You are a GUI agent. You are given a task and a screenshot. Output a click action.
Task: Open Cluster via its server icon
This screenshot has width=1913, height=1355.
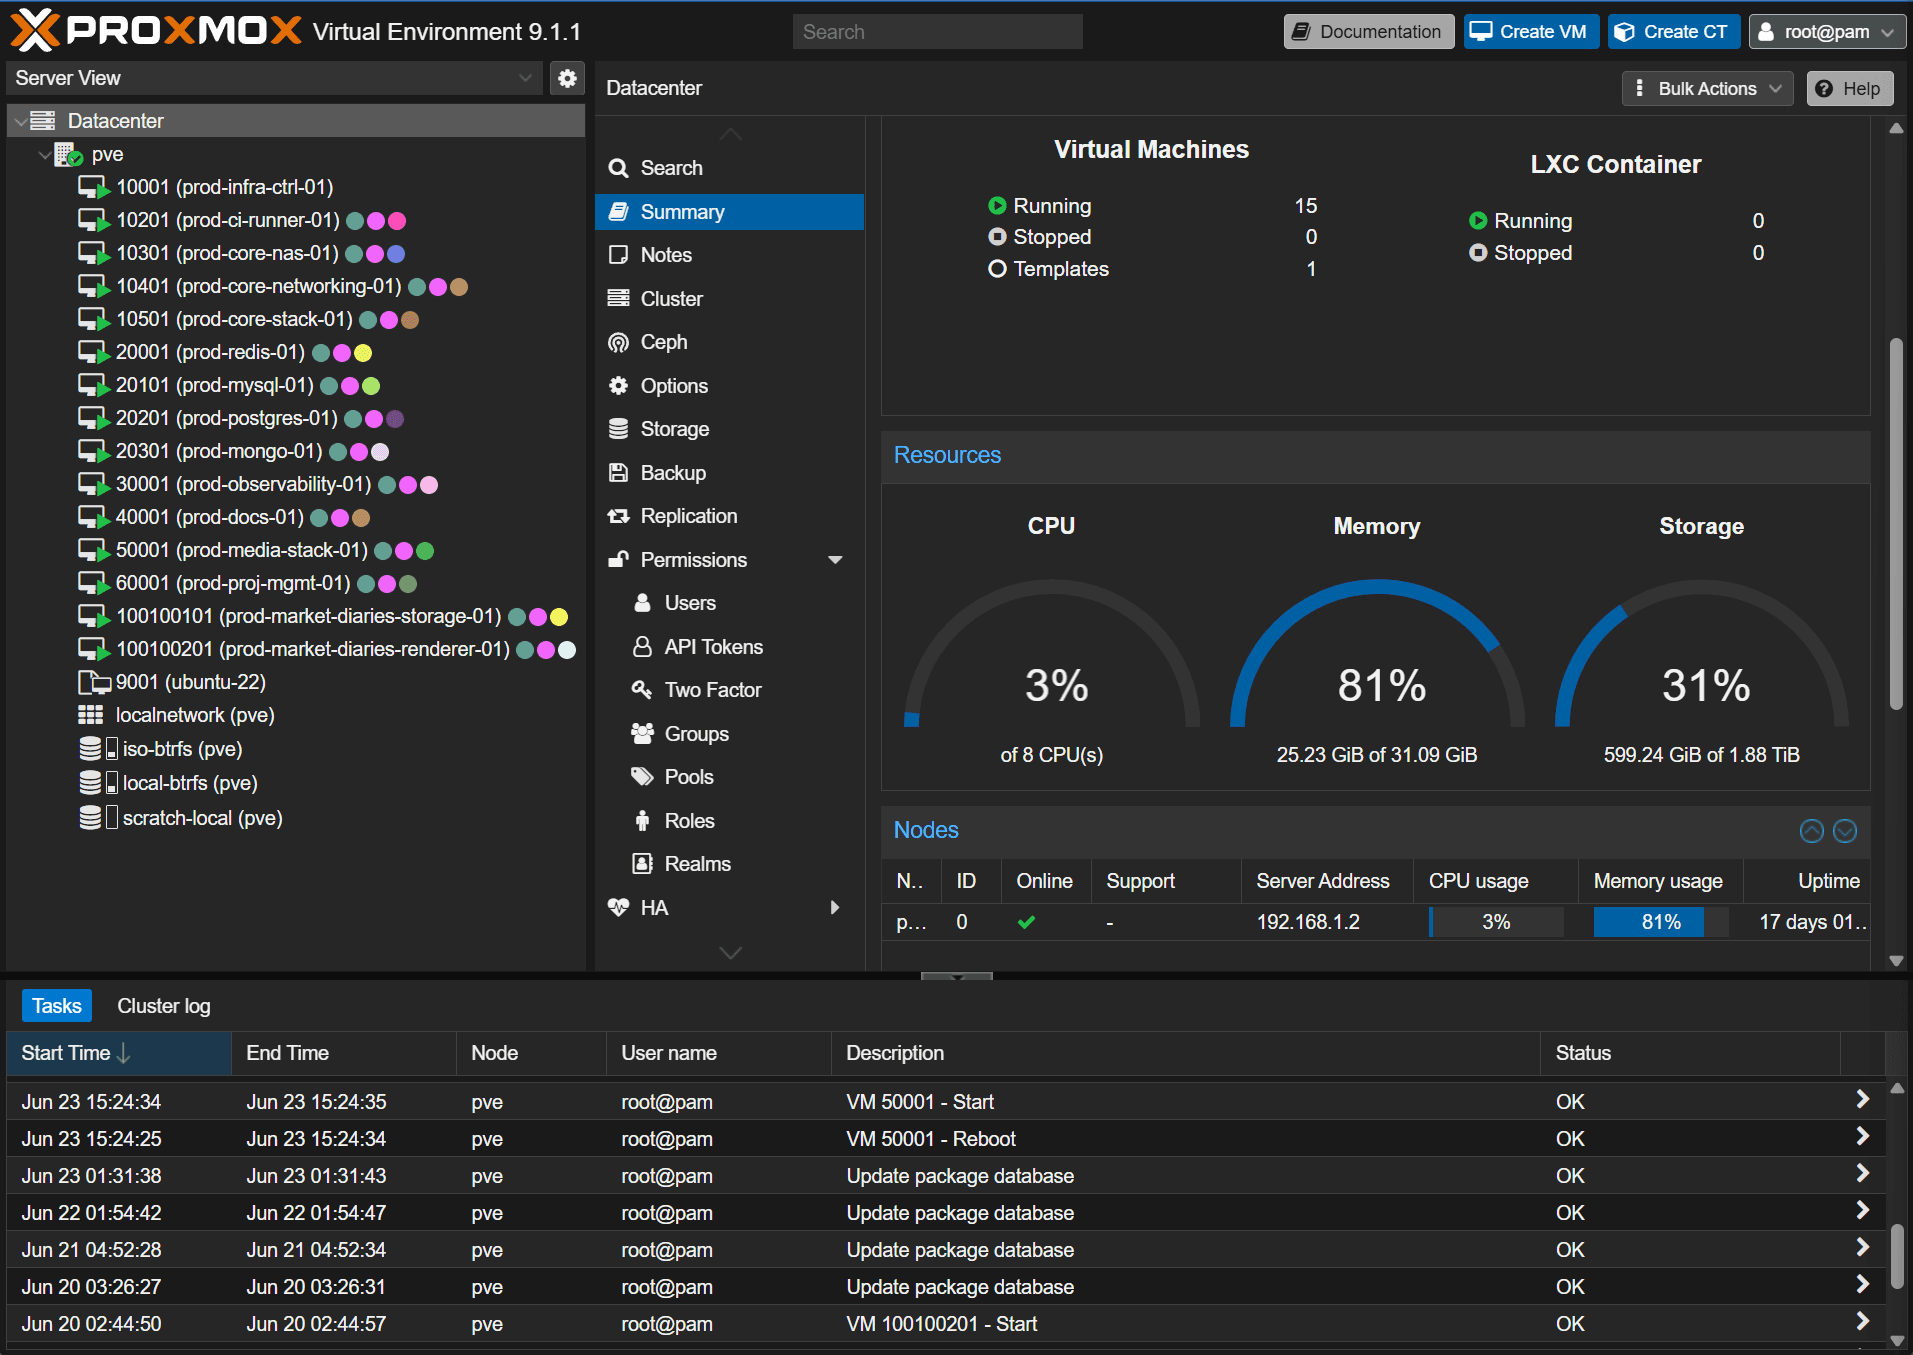click(619, 299)
